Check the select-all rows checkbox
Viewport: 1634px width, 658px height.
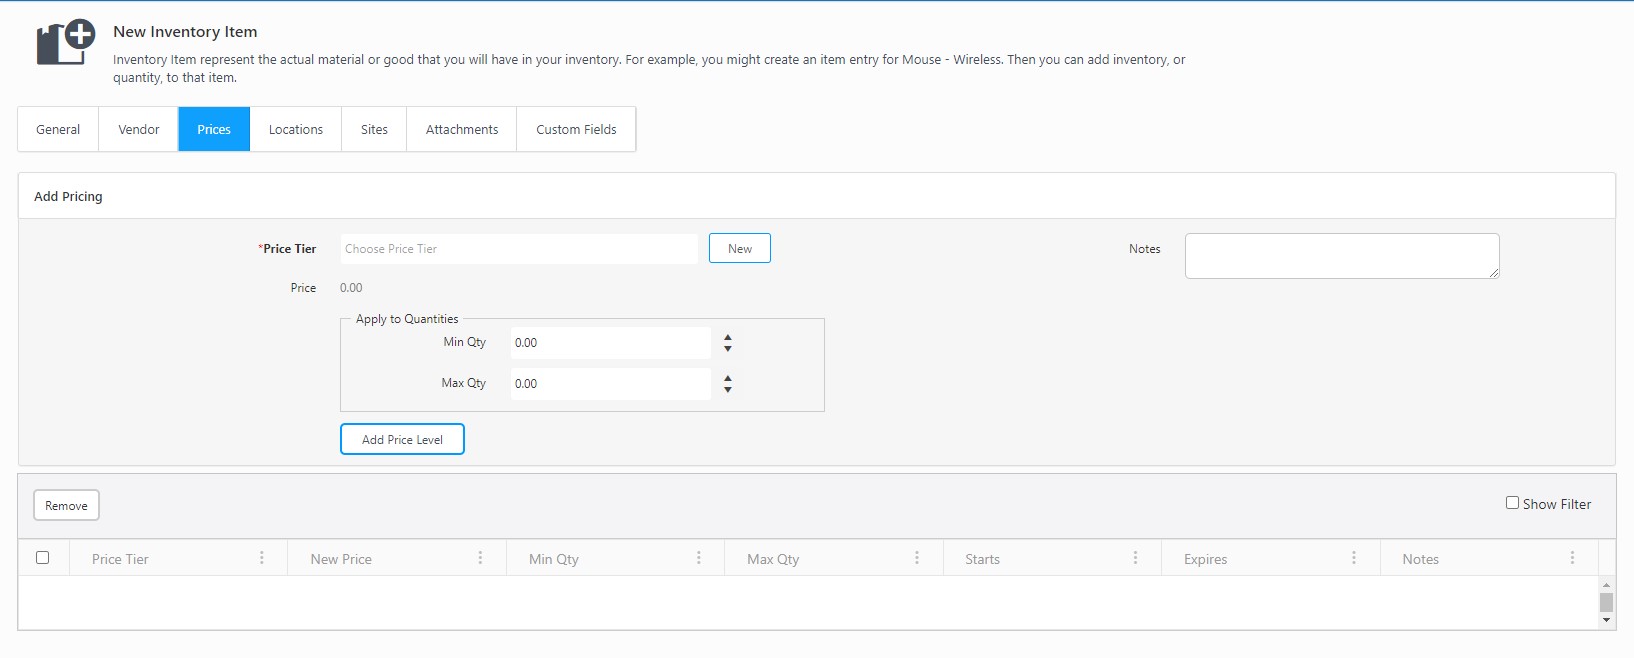point(43,558)
